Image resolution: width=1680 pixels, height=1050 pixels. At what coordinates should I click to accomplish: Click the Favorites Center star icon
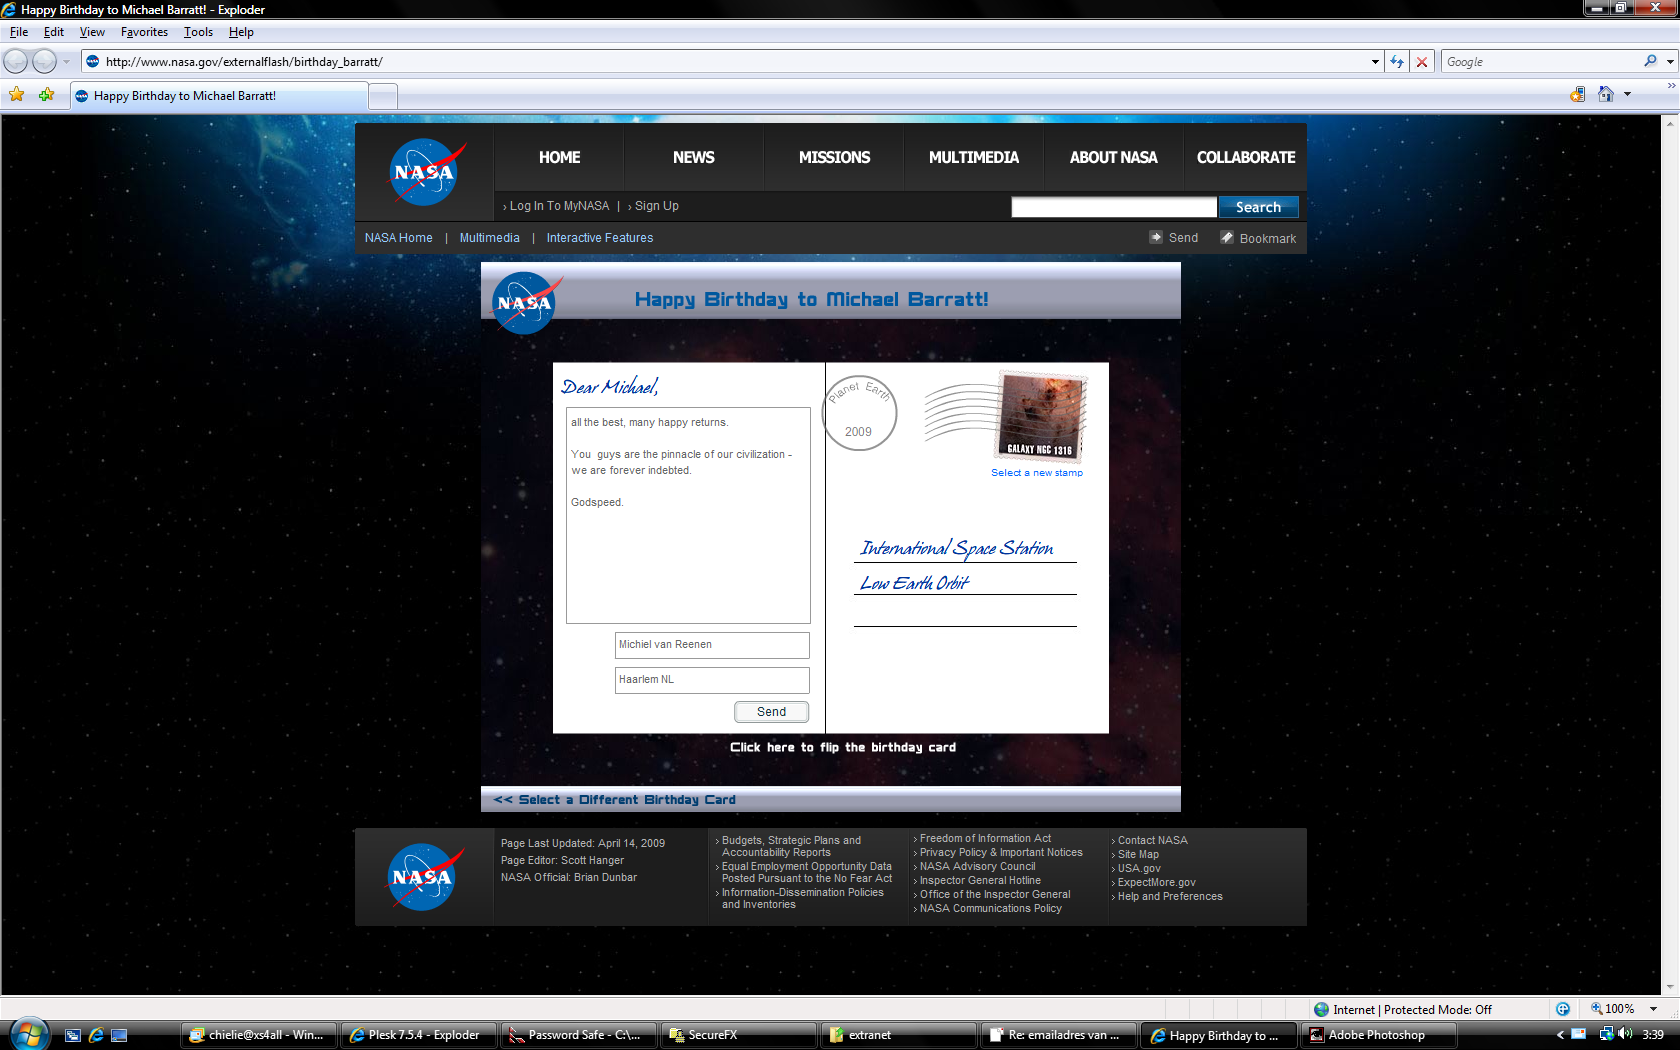17,95
